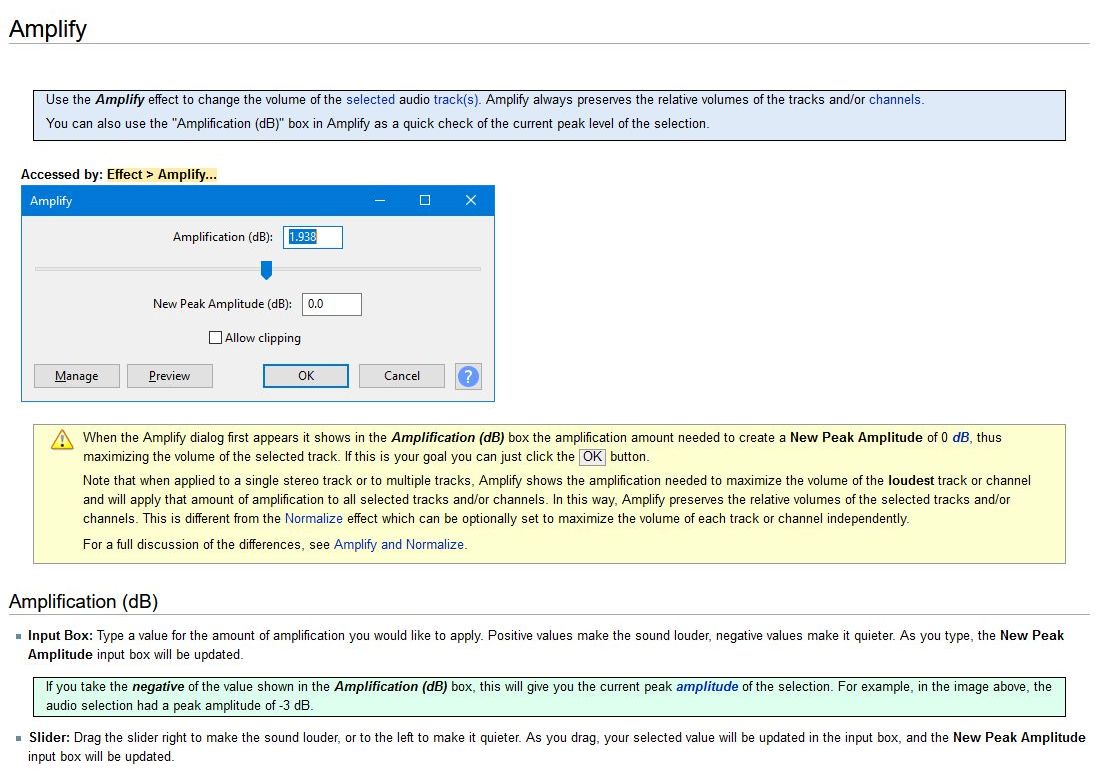
Task: Open the 'channels' link
Action: 895,100
